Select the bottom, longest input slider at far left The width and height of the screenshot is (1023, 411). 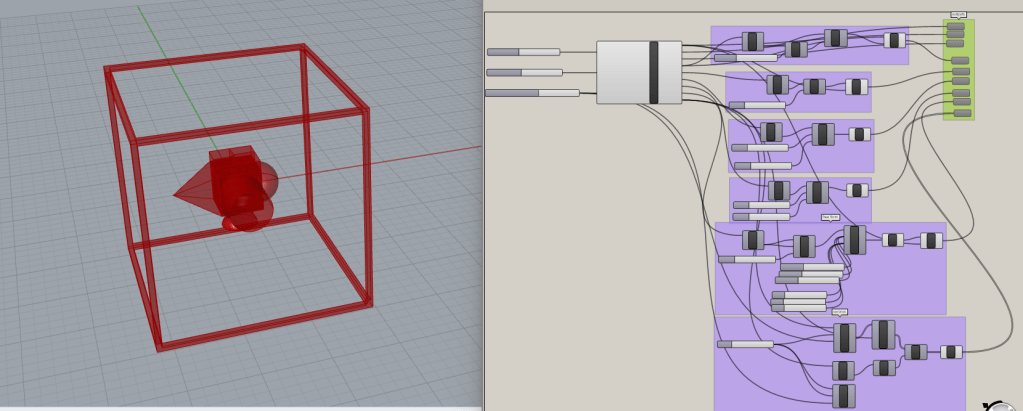(x=532, y=93)
